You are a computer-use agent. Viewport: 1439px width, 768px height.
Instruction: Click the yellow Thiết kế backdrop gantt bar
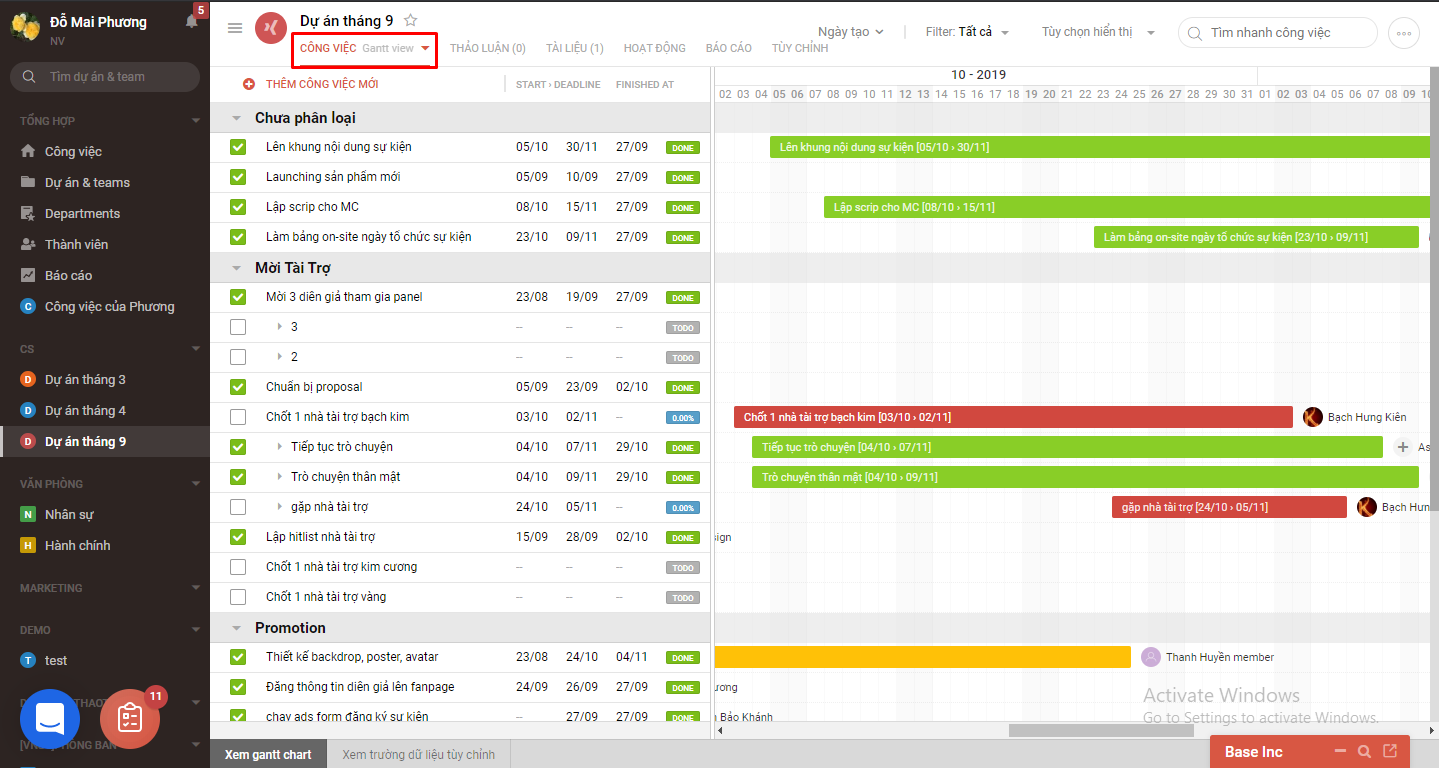click(x=922, y=657)
